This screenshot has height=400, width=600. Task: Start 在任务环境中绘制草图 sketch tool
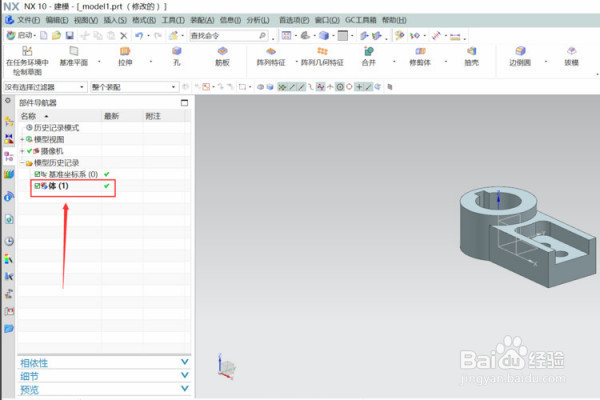pos(27,61)
